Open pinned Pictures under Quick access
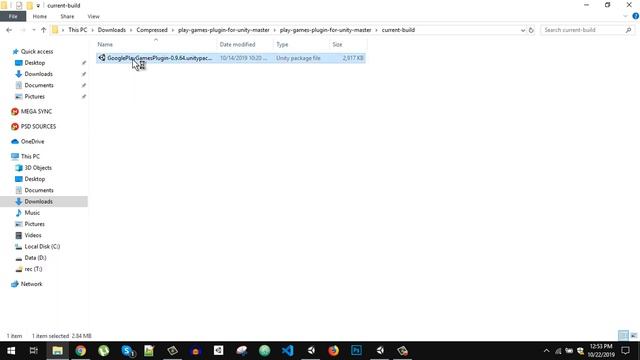The width and height of the screenshot is (640, 360). pos(34,97)
